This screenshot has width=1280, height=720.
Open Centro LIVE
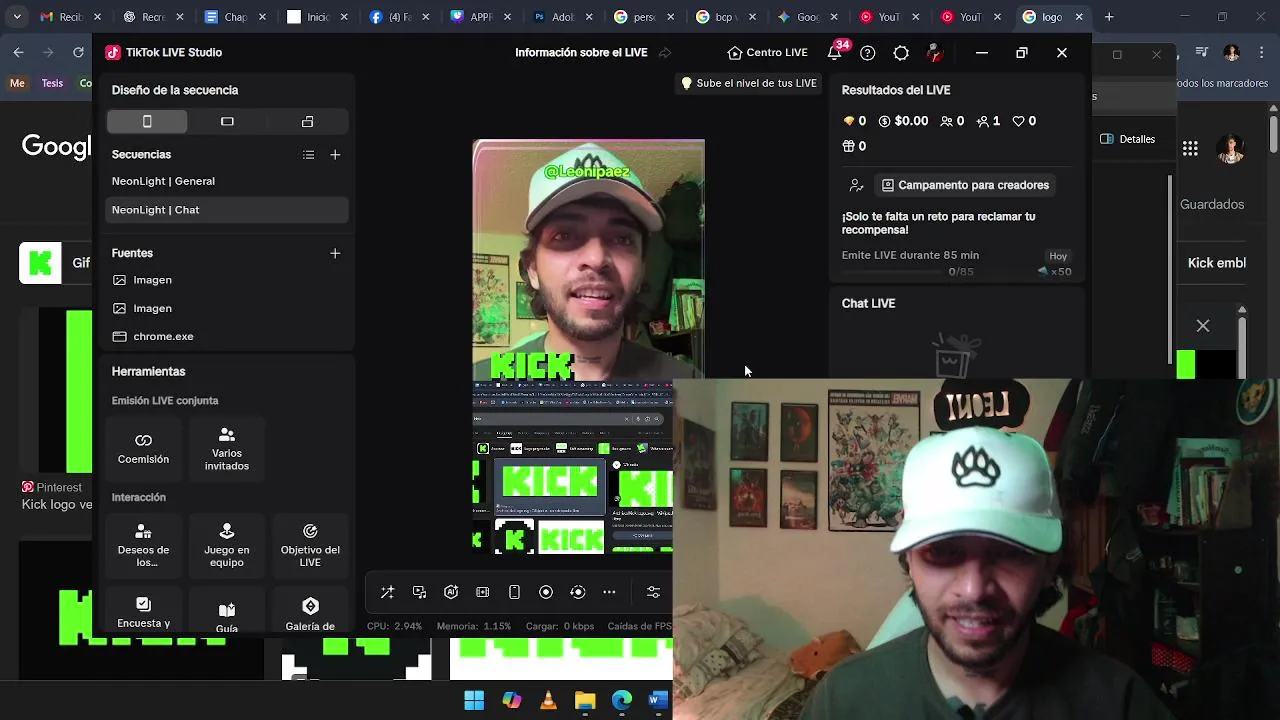767,53
